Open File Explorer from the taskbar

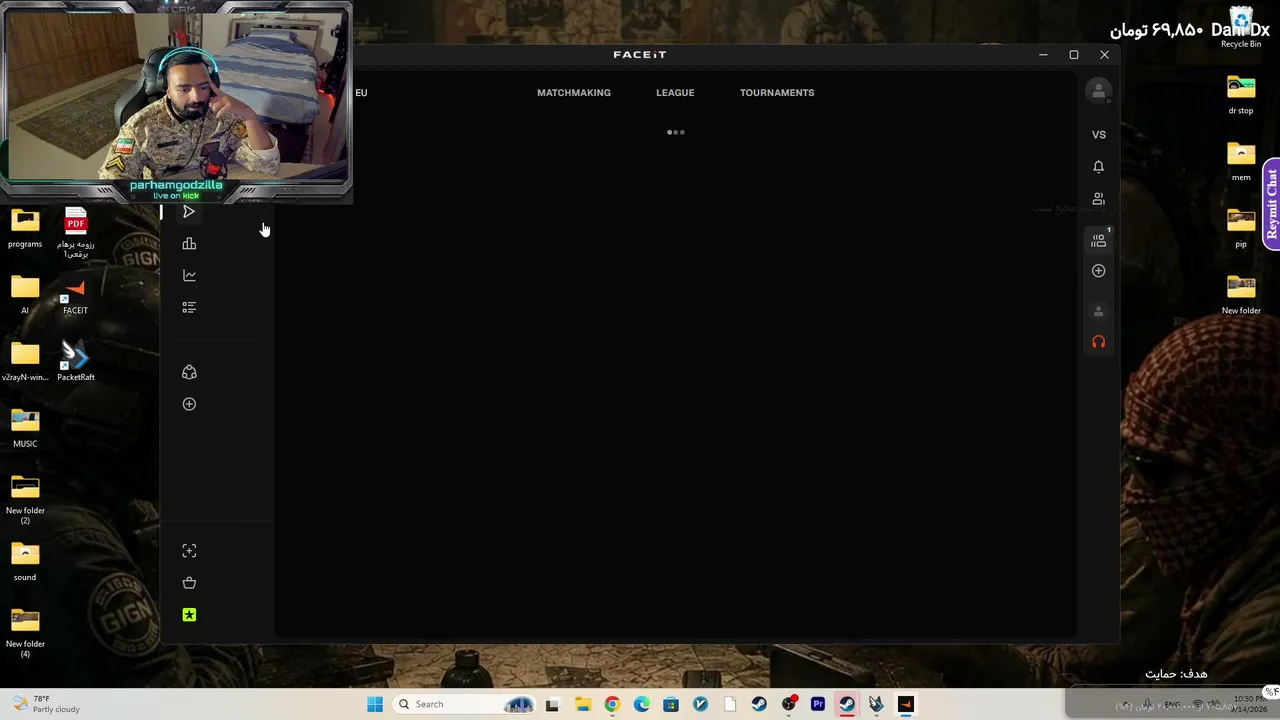coord(583,704)
